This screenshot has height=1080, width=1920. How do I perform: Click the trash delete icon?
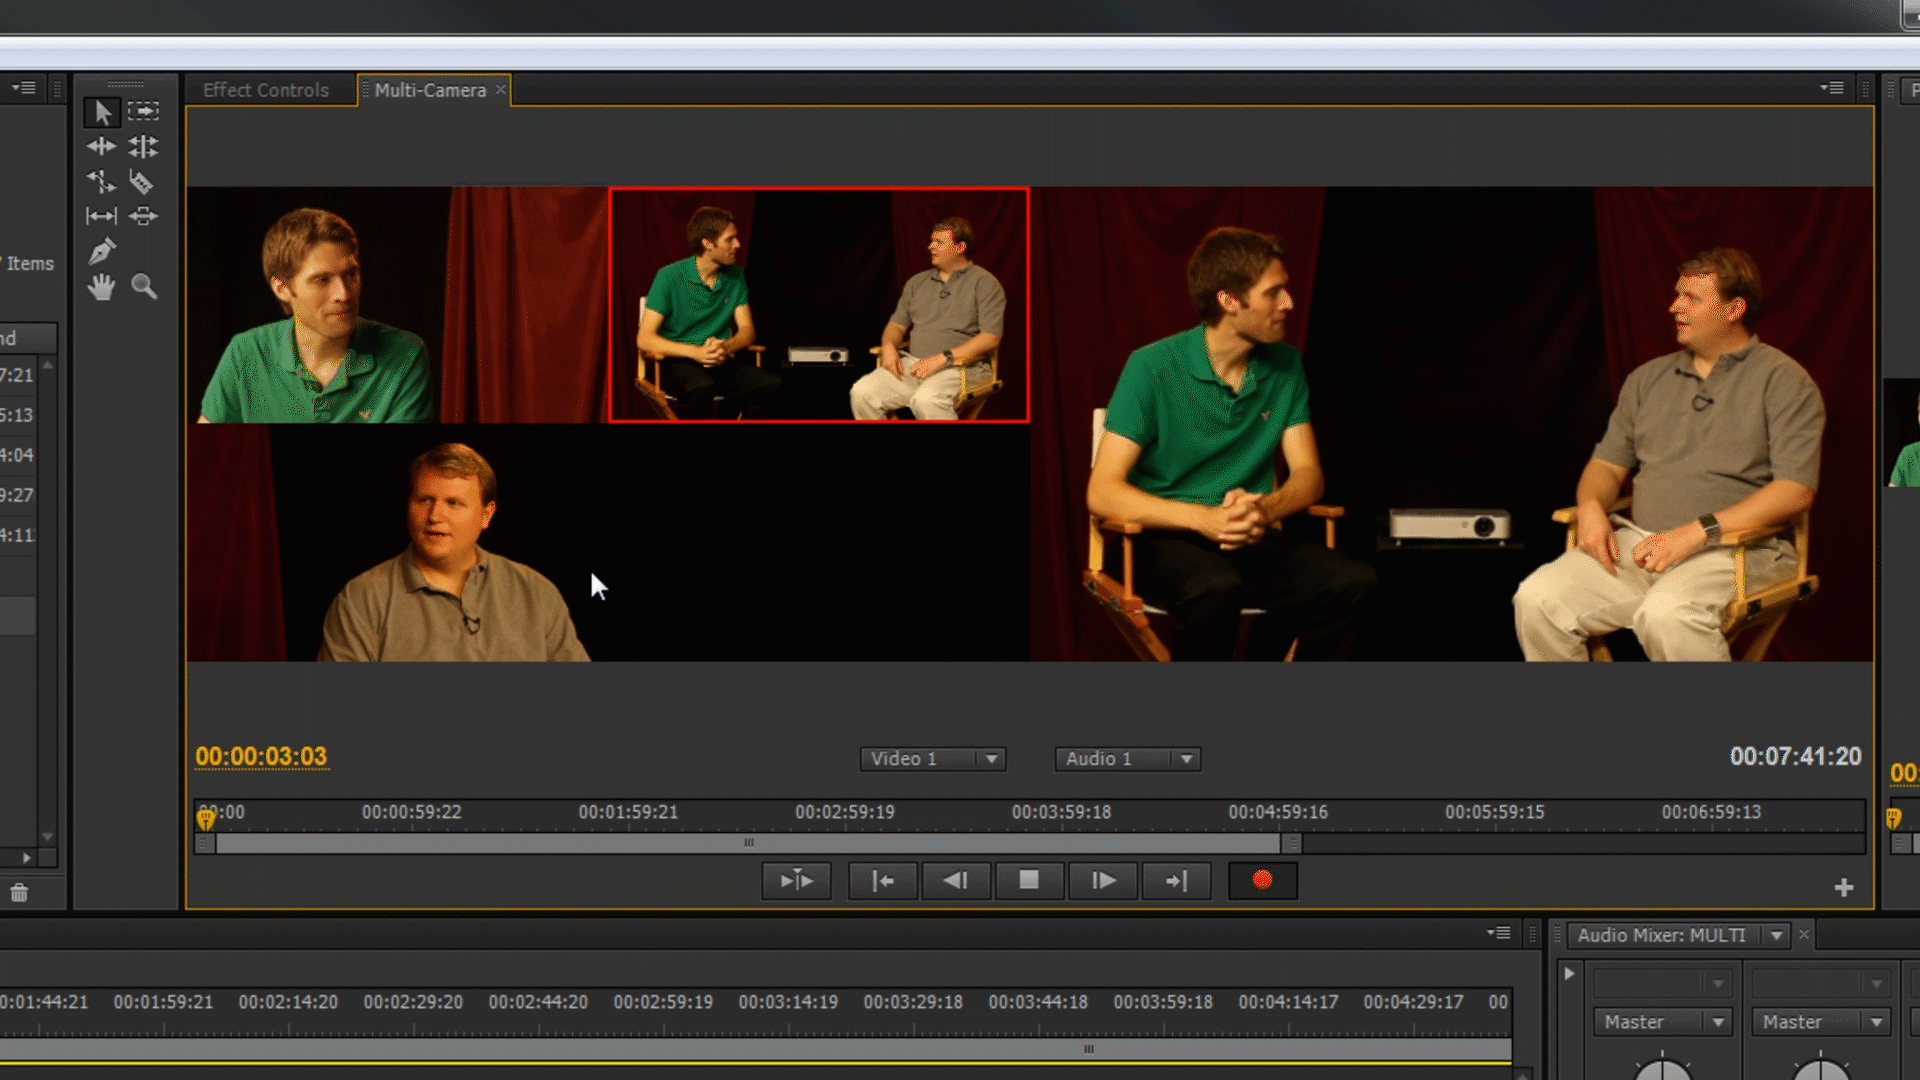[19, 893]
